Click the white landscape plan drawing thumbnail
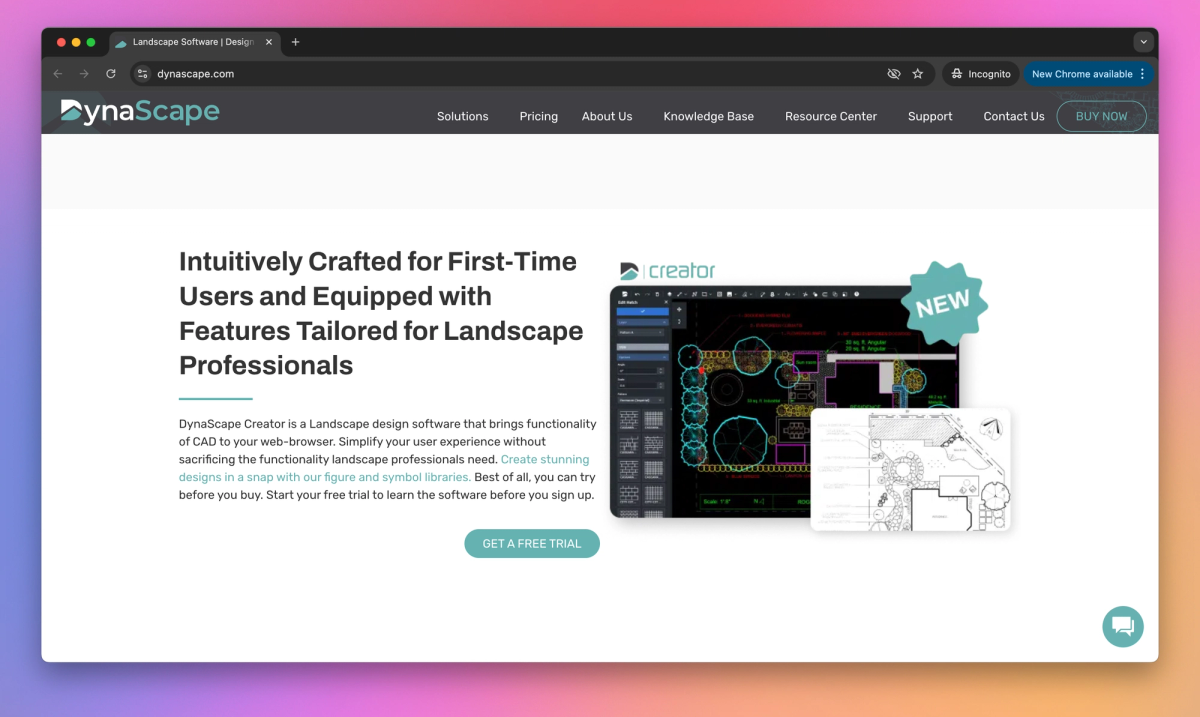 coord(910,469)
